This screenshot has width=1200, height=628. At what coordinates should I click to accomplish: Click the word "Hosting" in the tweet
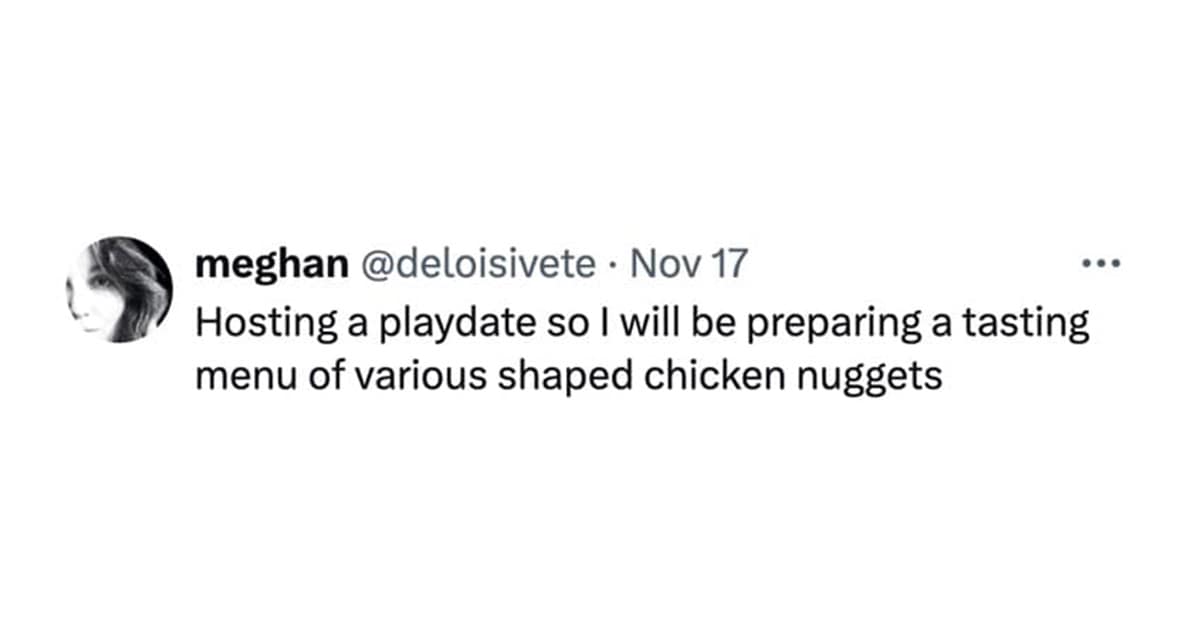[x=267, y=326]
